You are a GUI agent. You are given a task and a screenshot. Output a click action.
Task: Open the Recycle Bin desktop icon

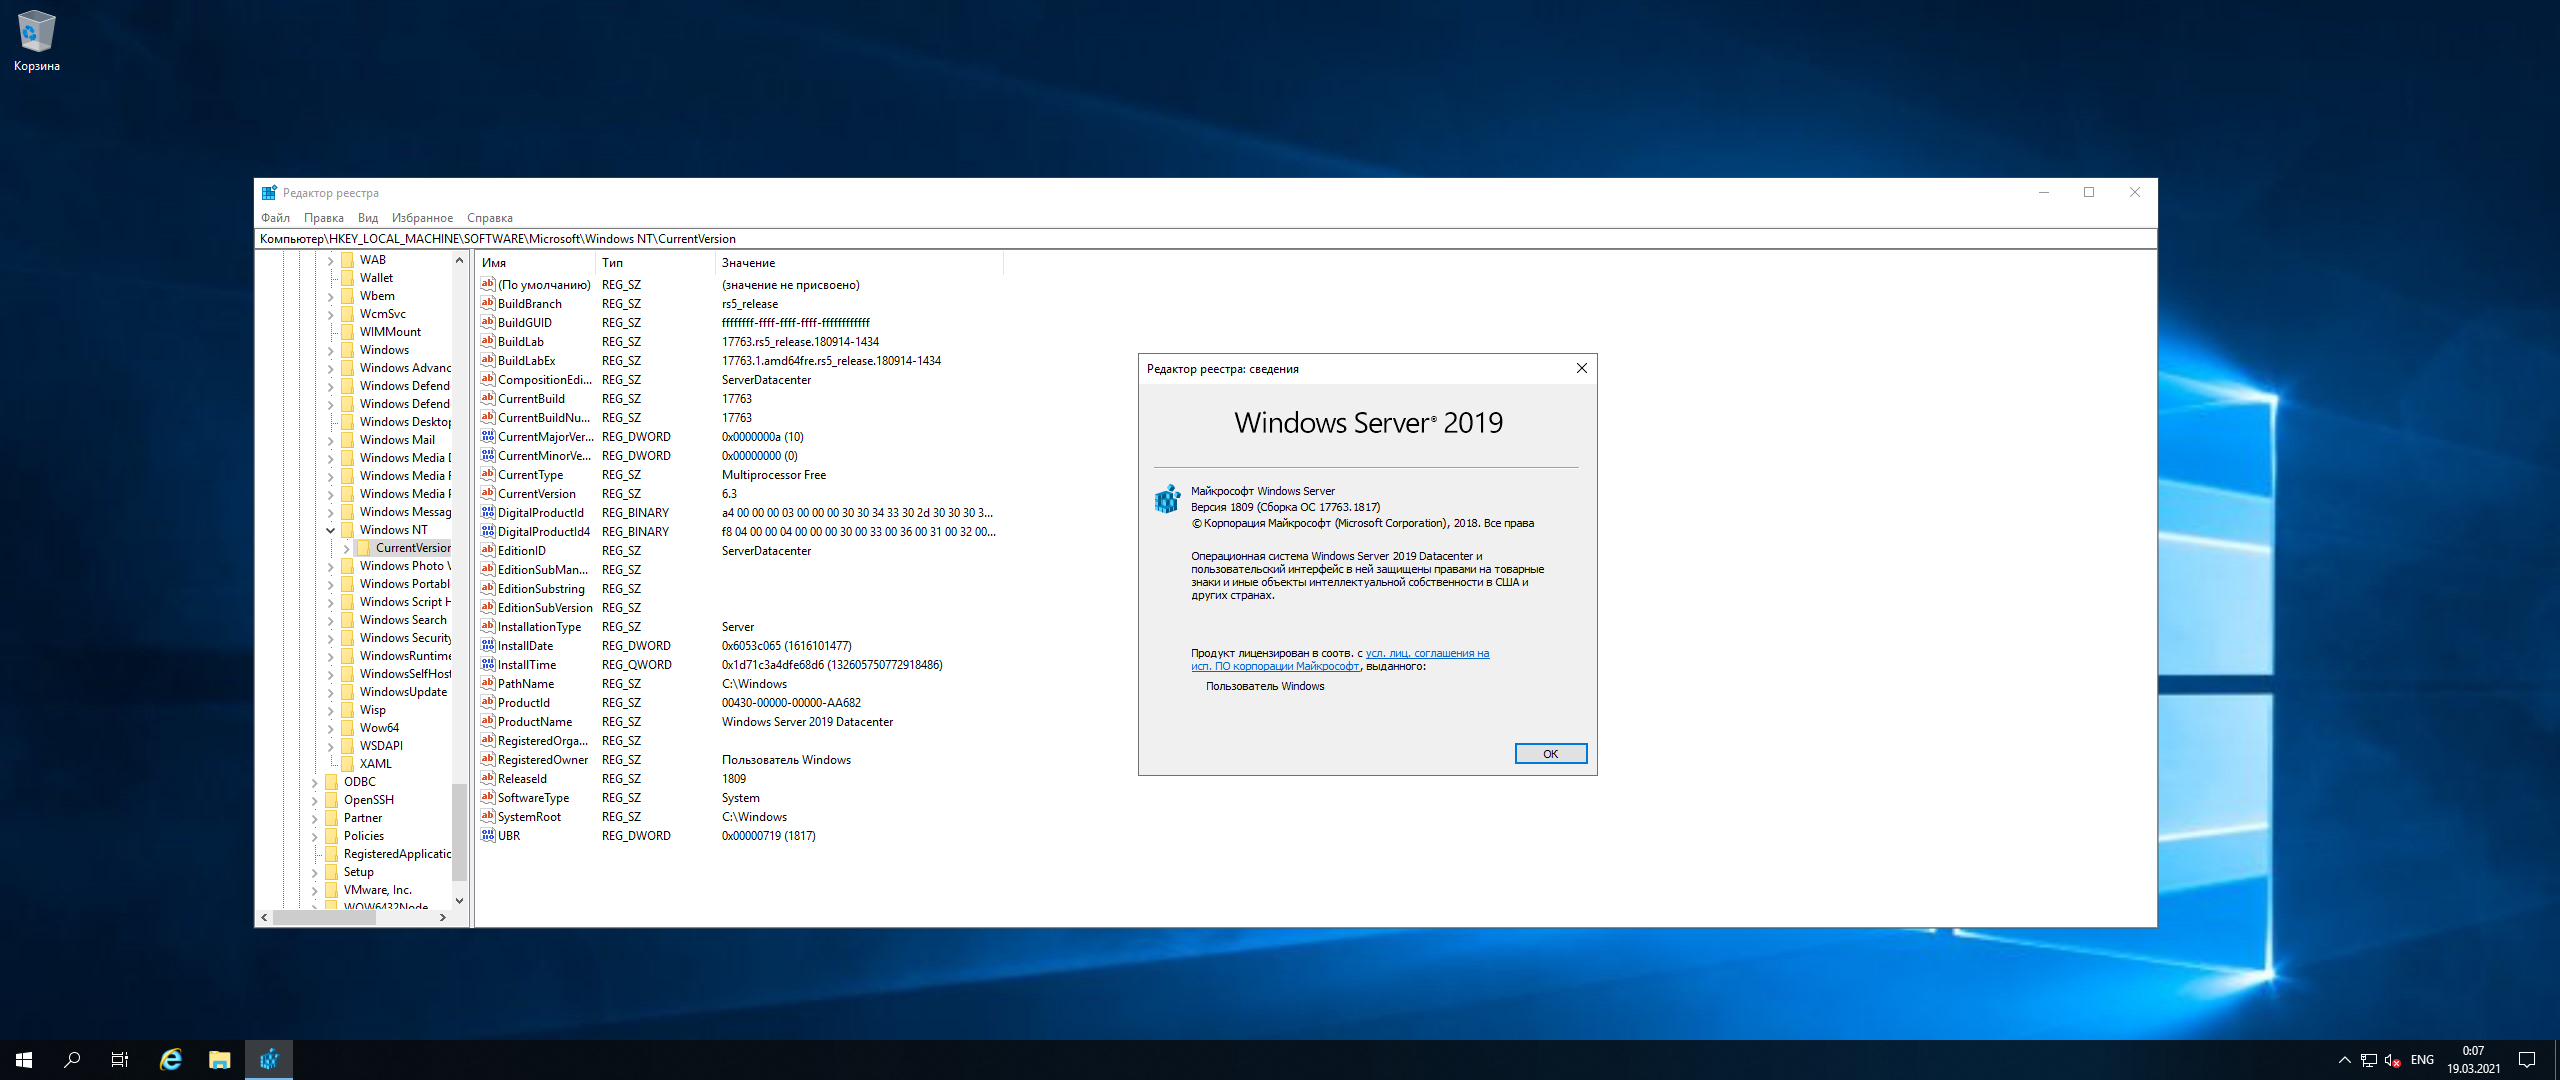36,42
